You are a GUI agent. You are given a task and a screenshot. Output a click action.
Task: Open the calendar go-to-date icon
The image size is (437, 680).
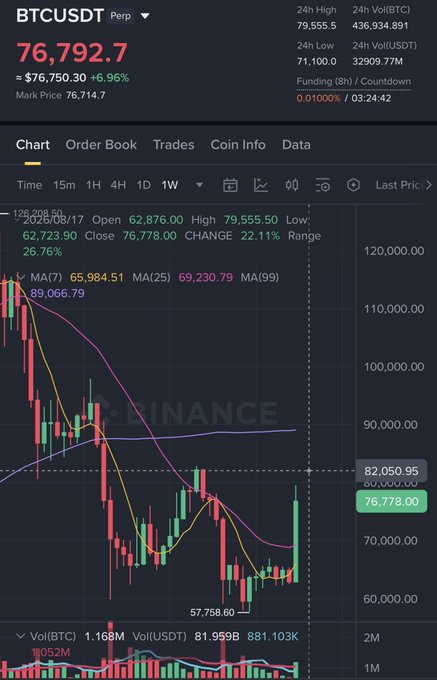(230, 185)
